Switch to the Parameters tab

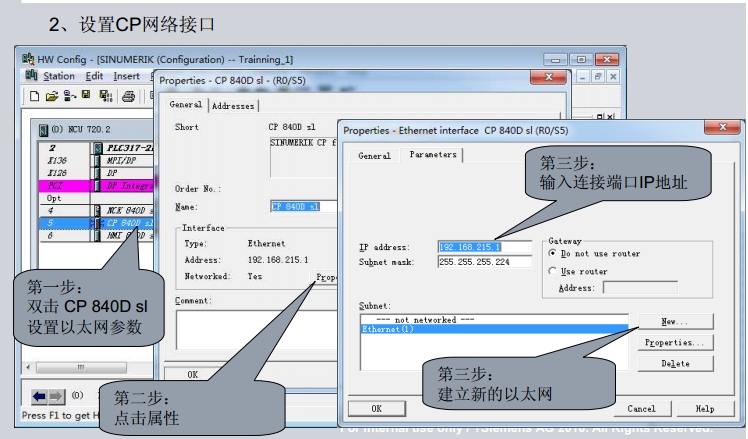tap(433, 155)
